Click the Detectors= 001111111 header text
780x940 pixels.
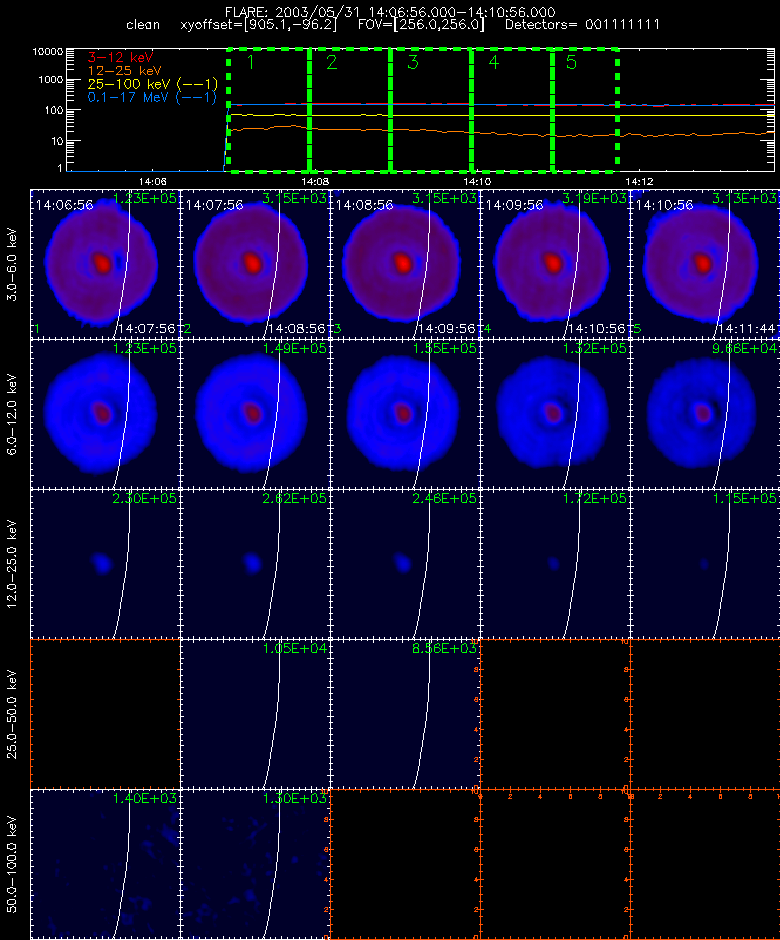point(582,25)
